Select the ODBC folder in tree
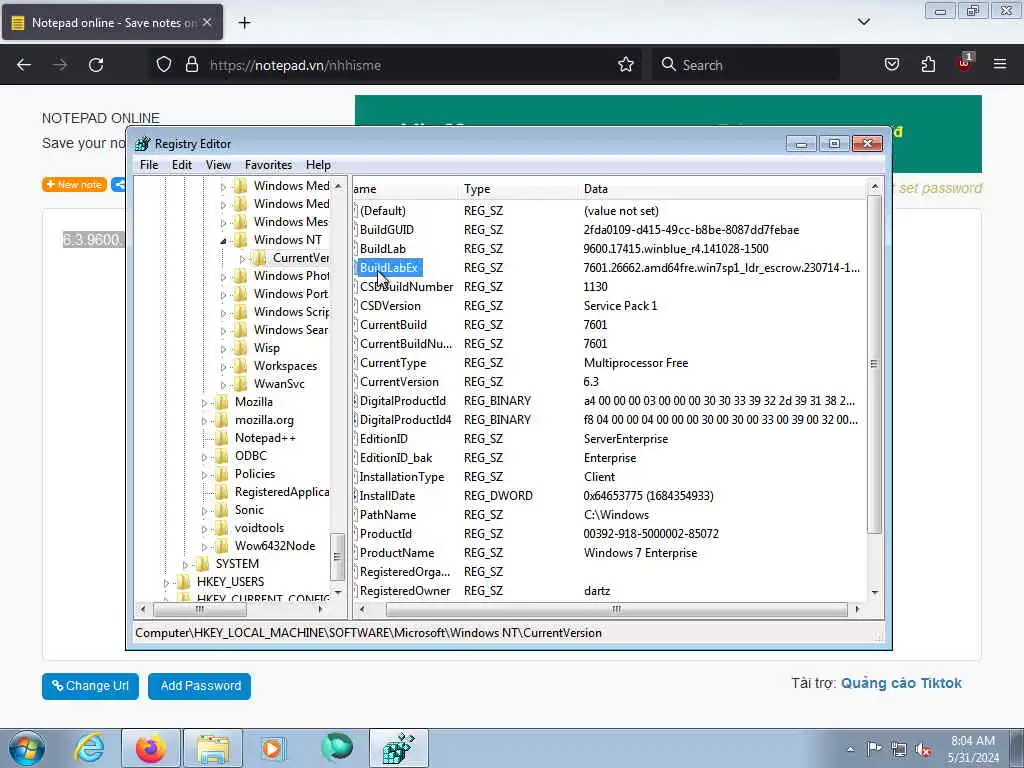The width and height of the screenshot is (1024, 768). coord(251,456)
